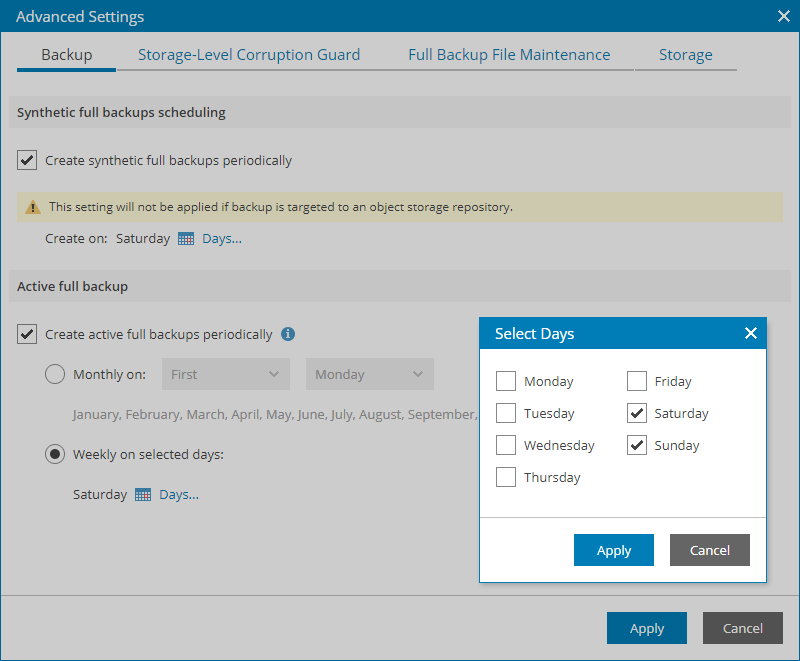The image size is (800, 661).
Task: Click Cancel in the Select Days popup
Action: tap(710, 550)
